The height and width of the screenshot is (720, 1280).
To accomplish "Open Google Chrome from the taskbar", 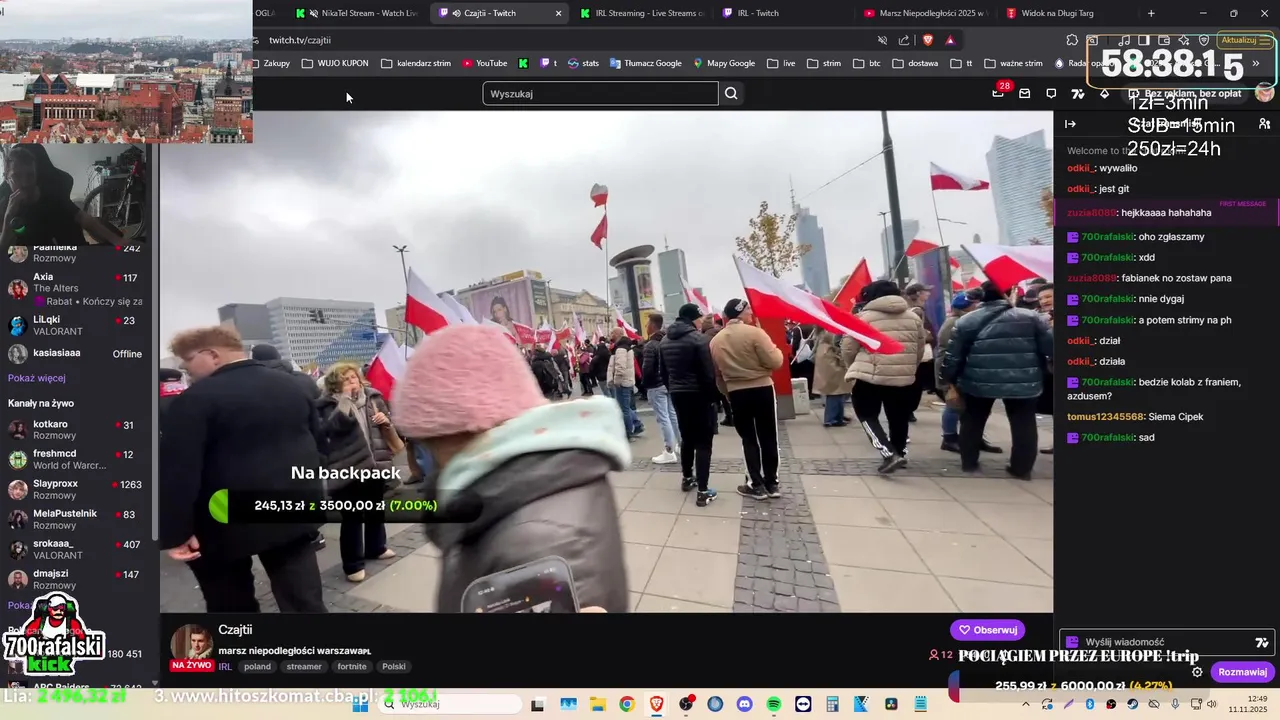I will (x=626, y=704).
